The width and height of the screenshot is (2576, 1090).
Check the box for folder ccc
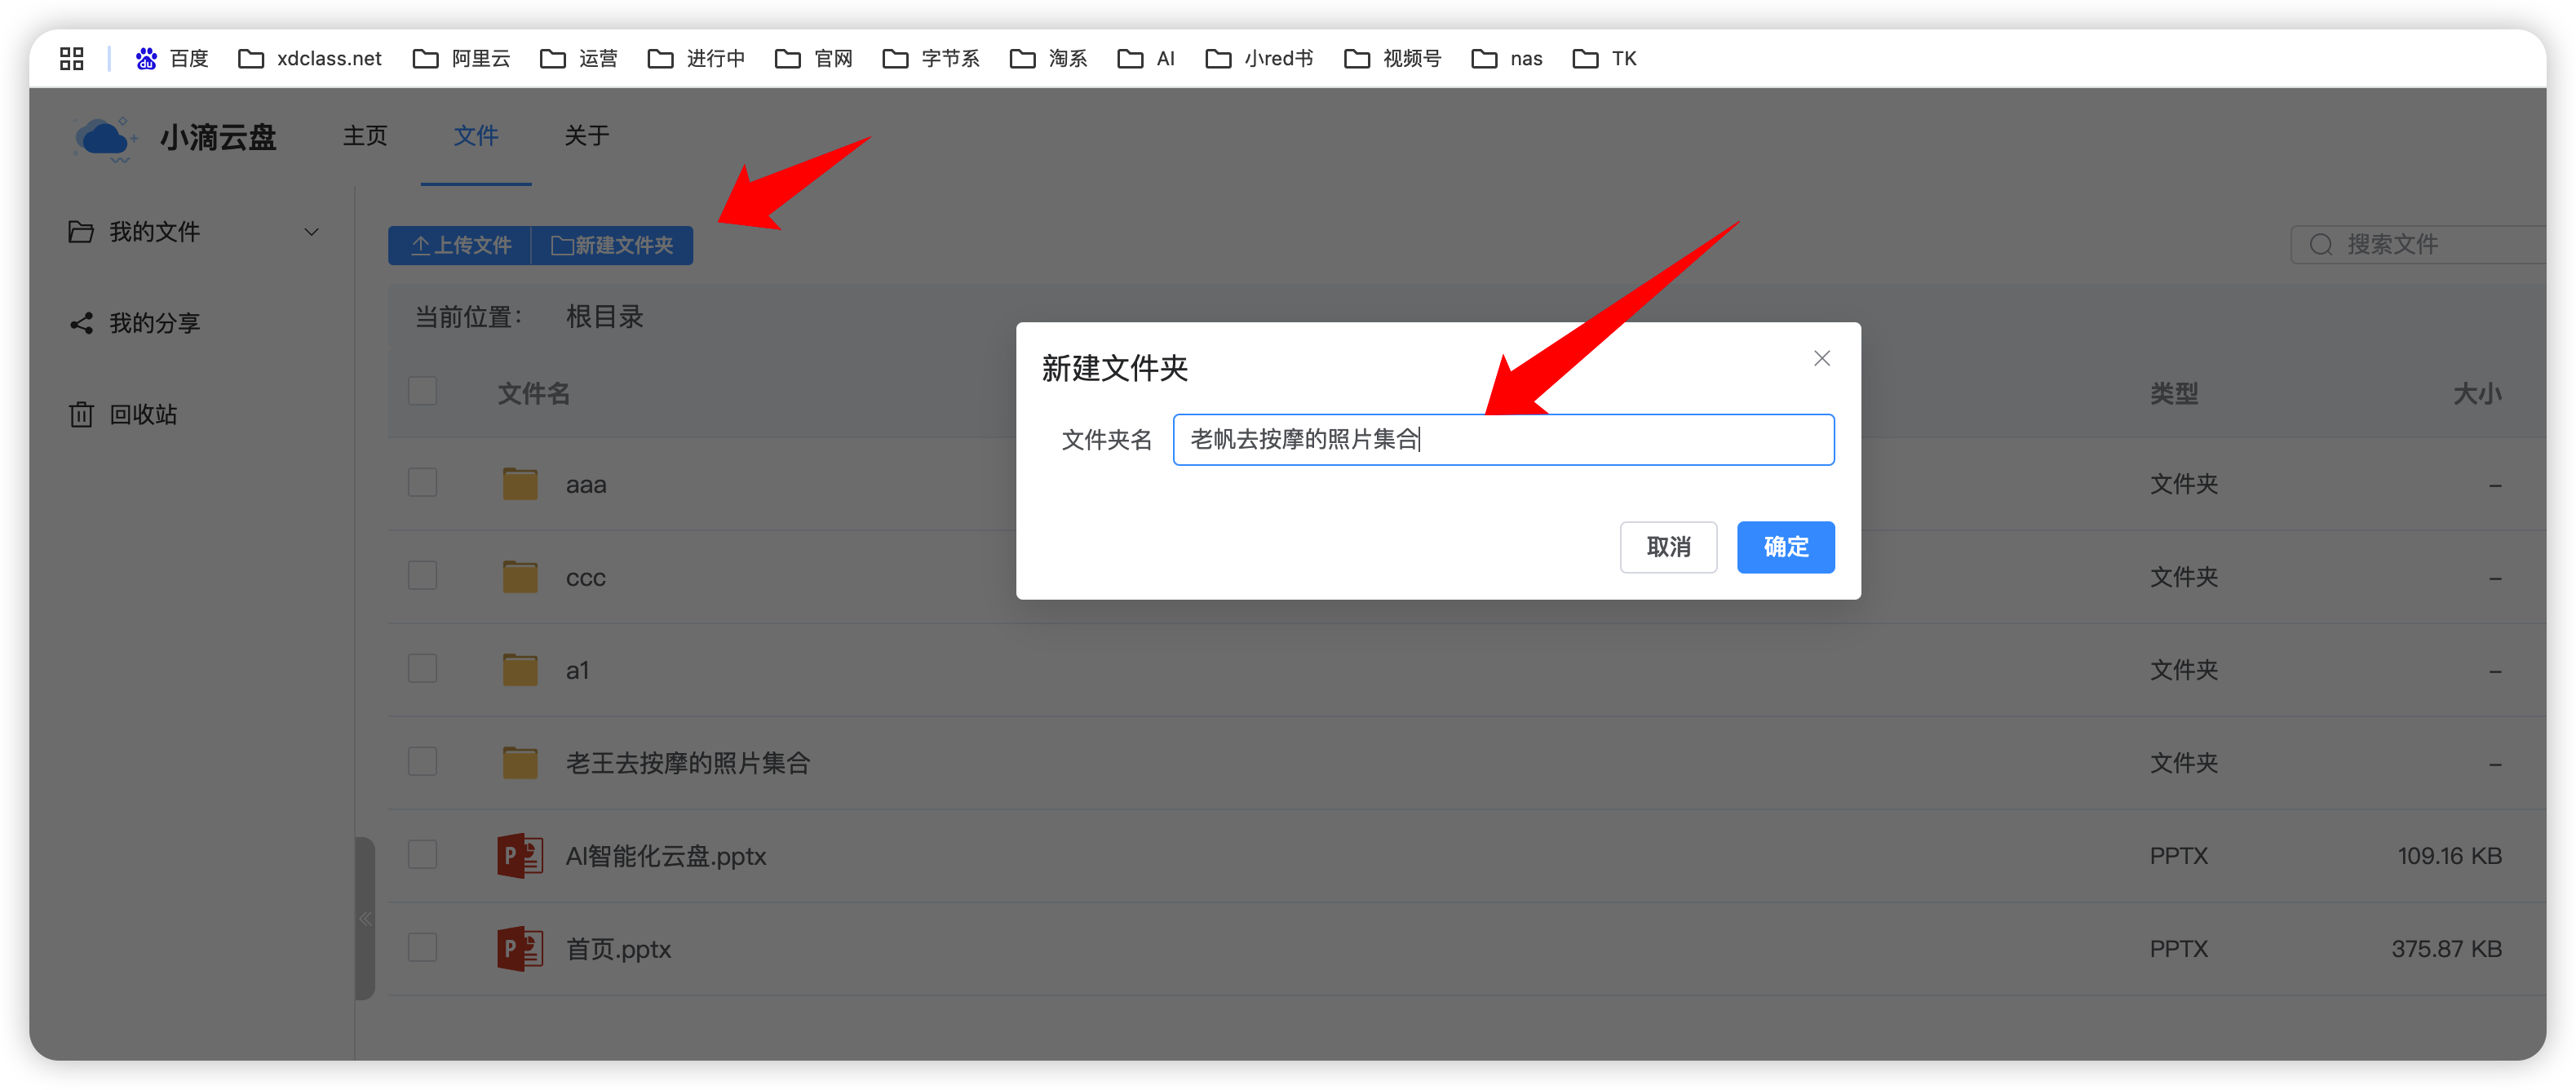[x=422, y=576]
